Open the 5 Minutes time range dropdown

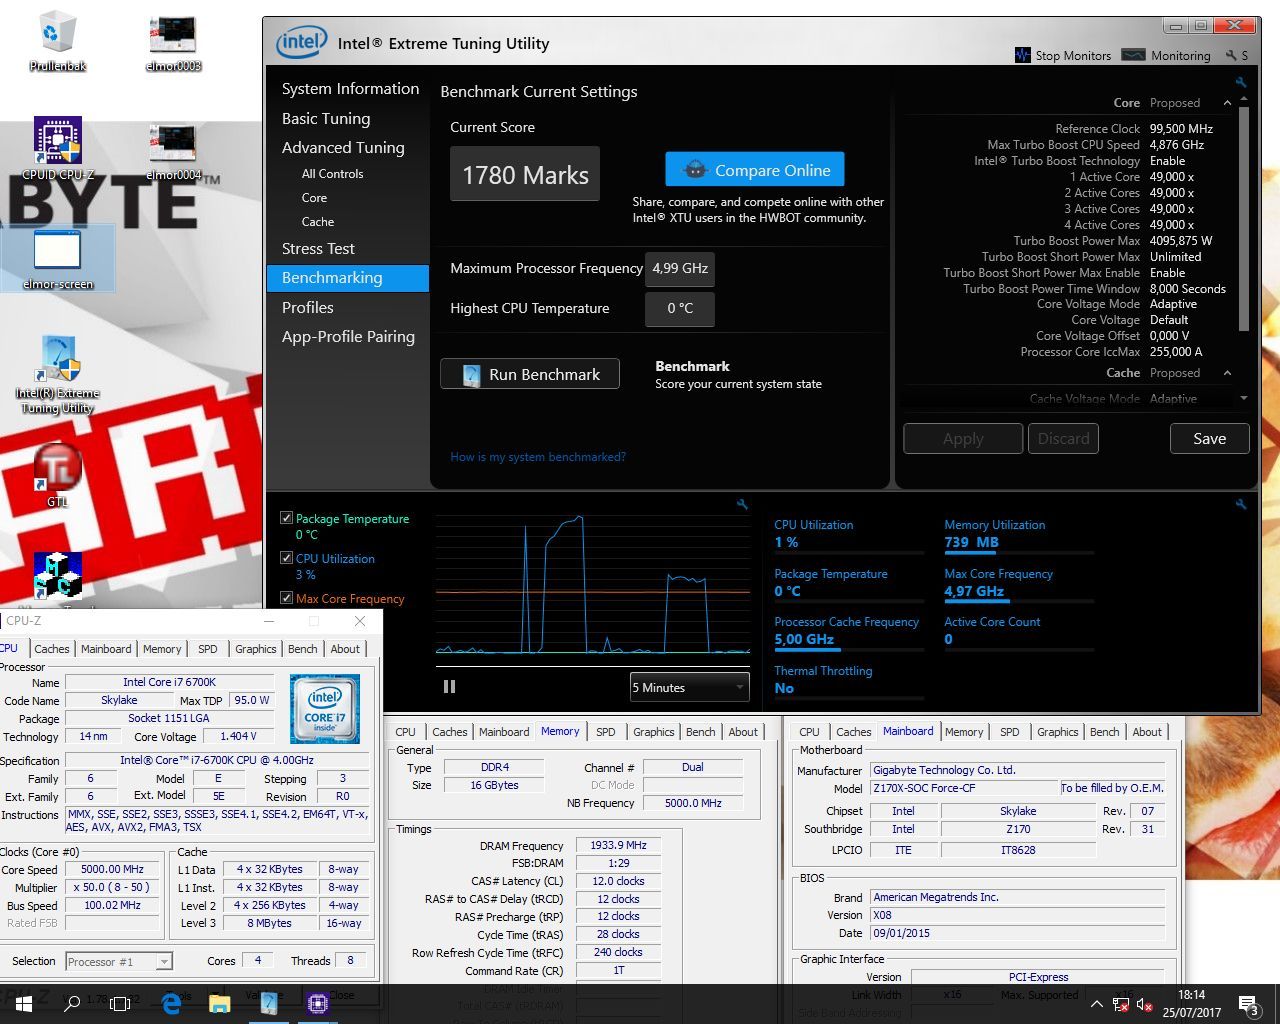click(x=689, y=687)
